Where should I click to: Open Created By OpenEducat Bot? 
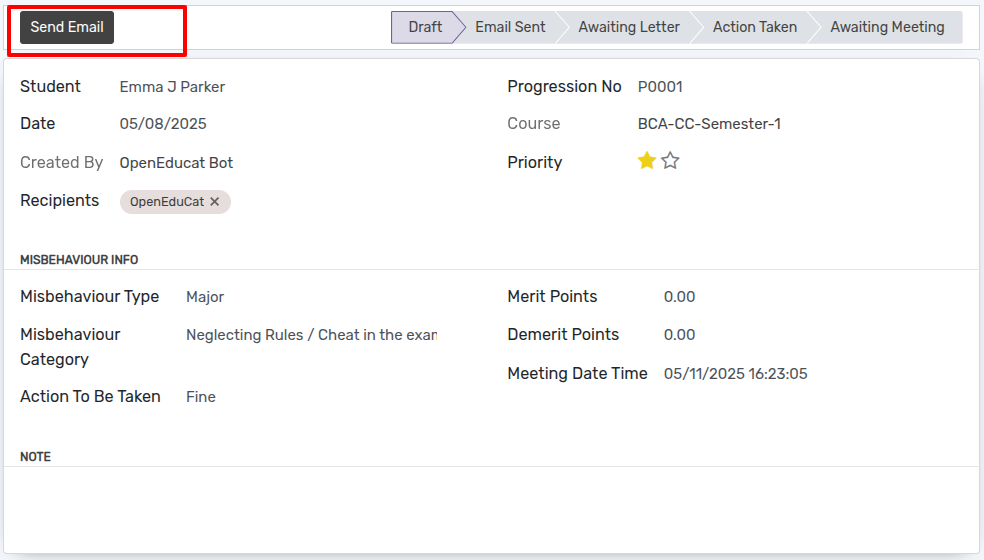point(176,163)
